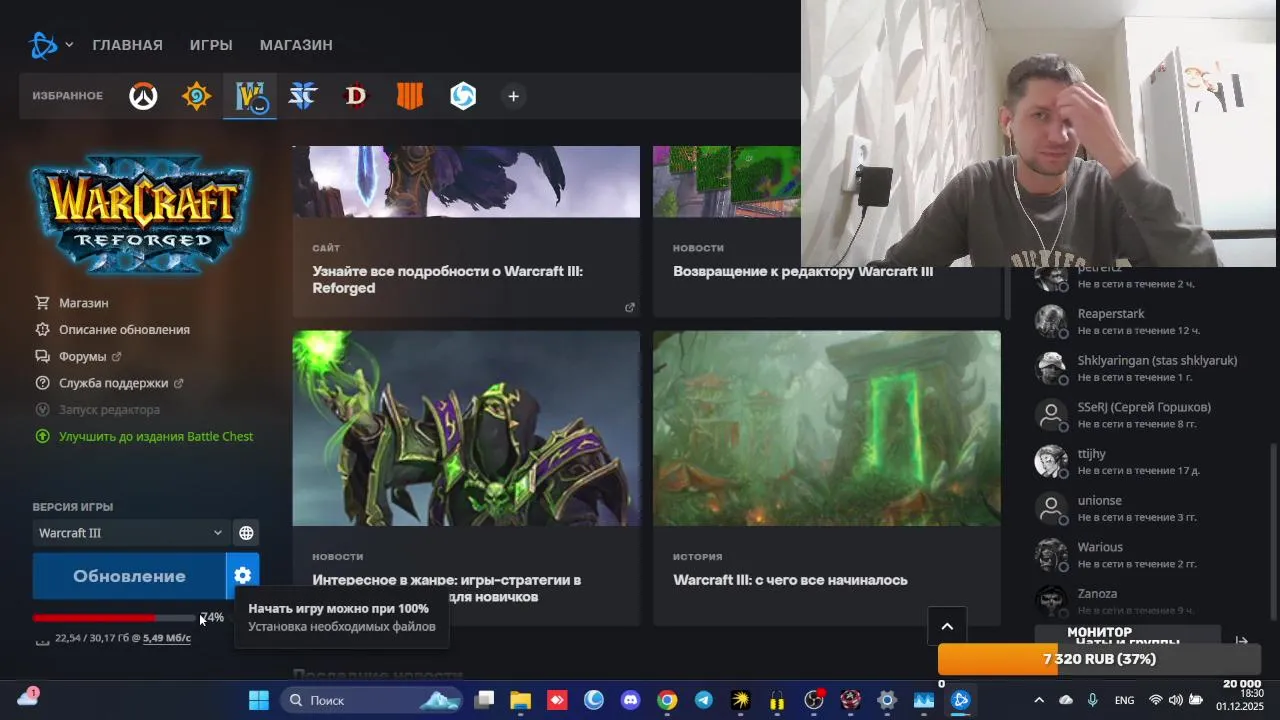
Task: Click the Battle.net logo icon
Action: (x=44, y=45)
